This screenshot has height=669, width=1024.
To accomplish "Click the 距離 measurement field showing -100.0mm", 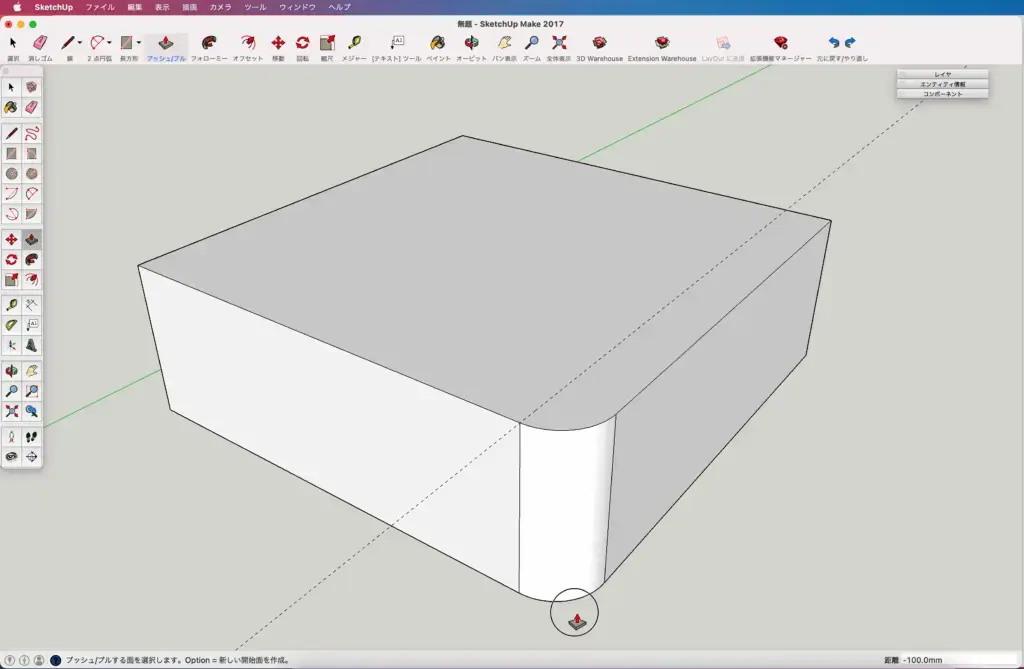I will [959, 660].
